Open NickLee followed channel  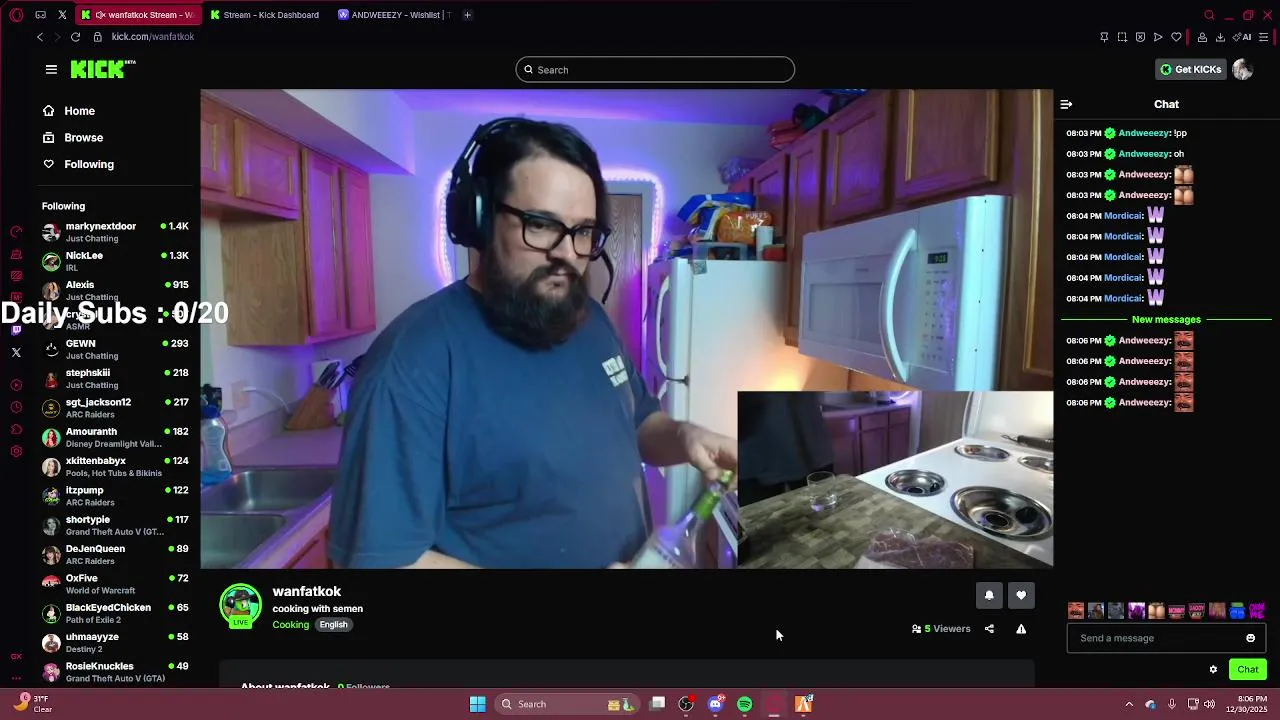click(x=115, y=261)
